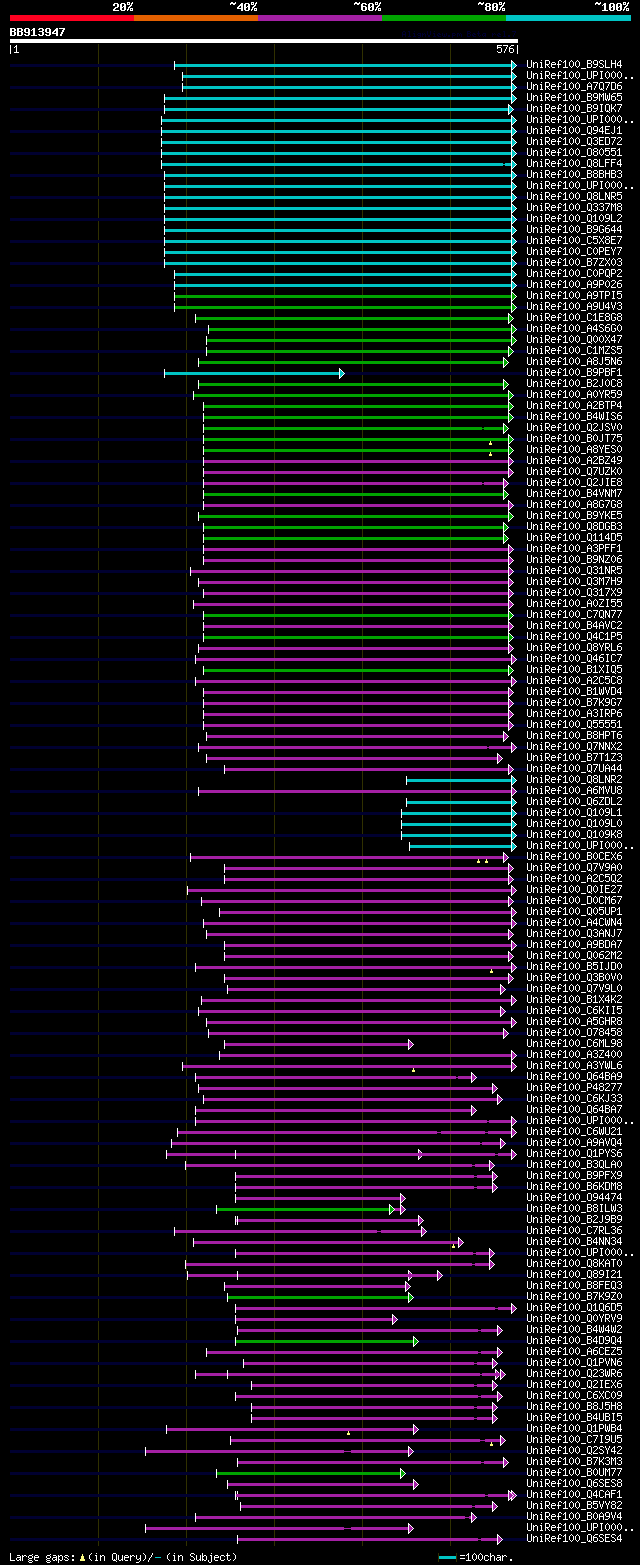Click the orange ~40% identity legend bar
Image resolution: width=640 pixels, height=1565 pixels.
tap(195, 17)
